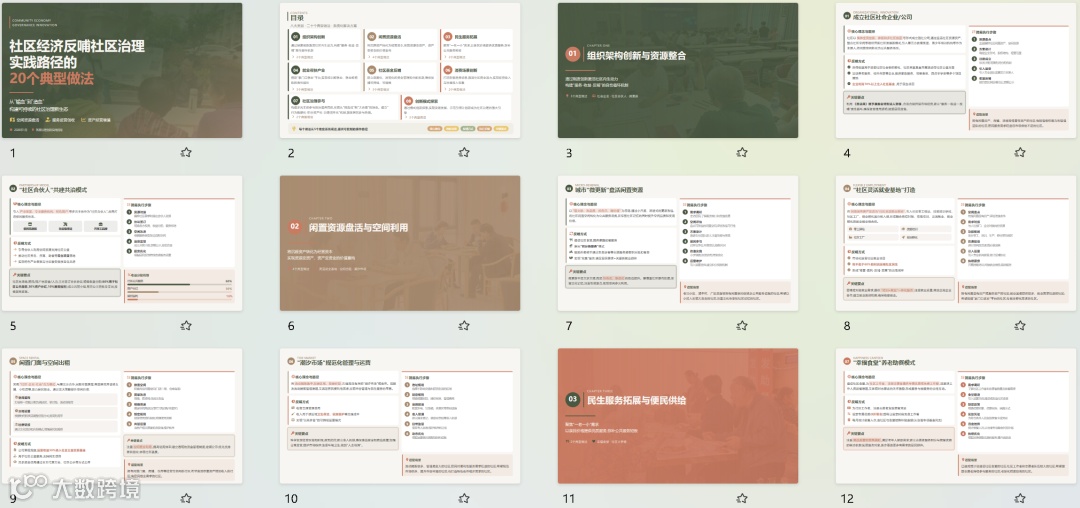Click slide number 4 label
The image size is (1080, 508).
click(847, 154)
